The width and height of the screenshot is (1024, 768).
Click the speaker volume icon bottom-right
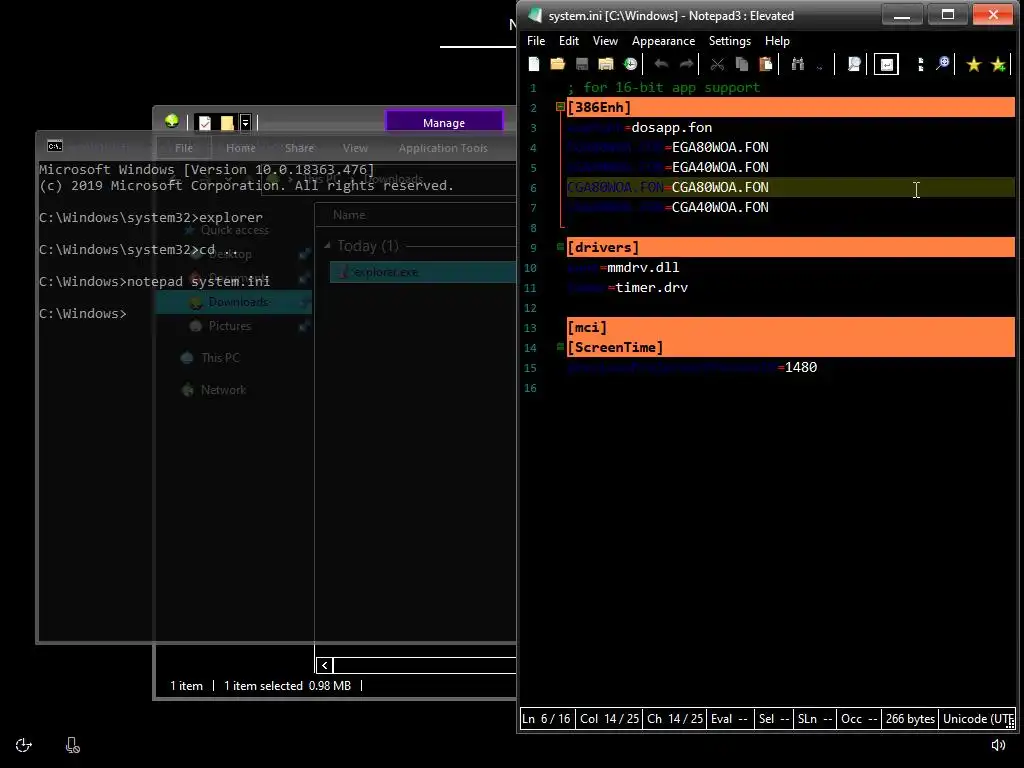pyautogui.click(x=999, y=744)
